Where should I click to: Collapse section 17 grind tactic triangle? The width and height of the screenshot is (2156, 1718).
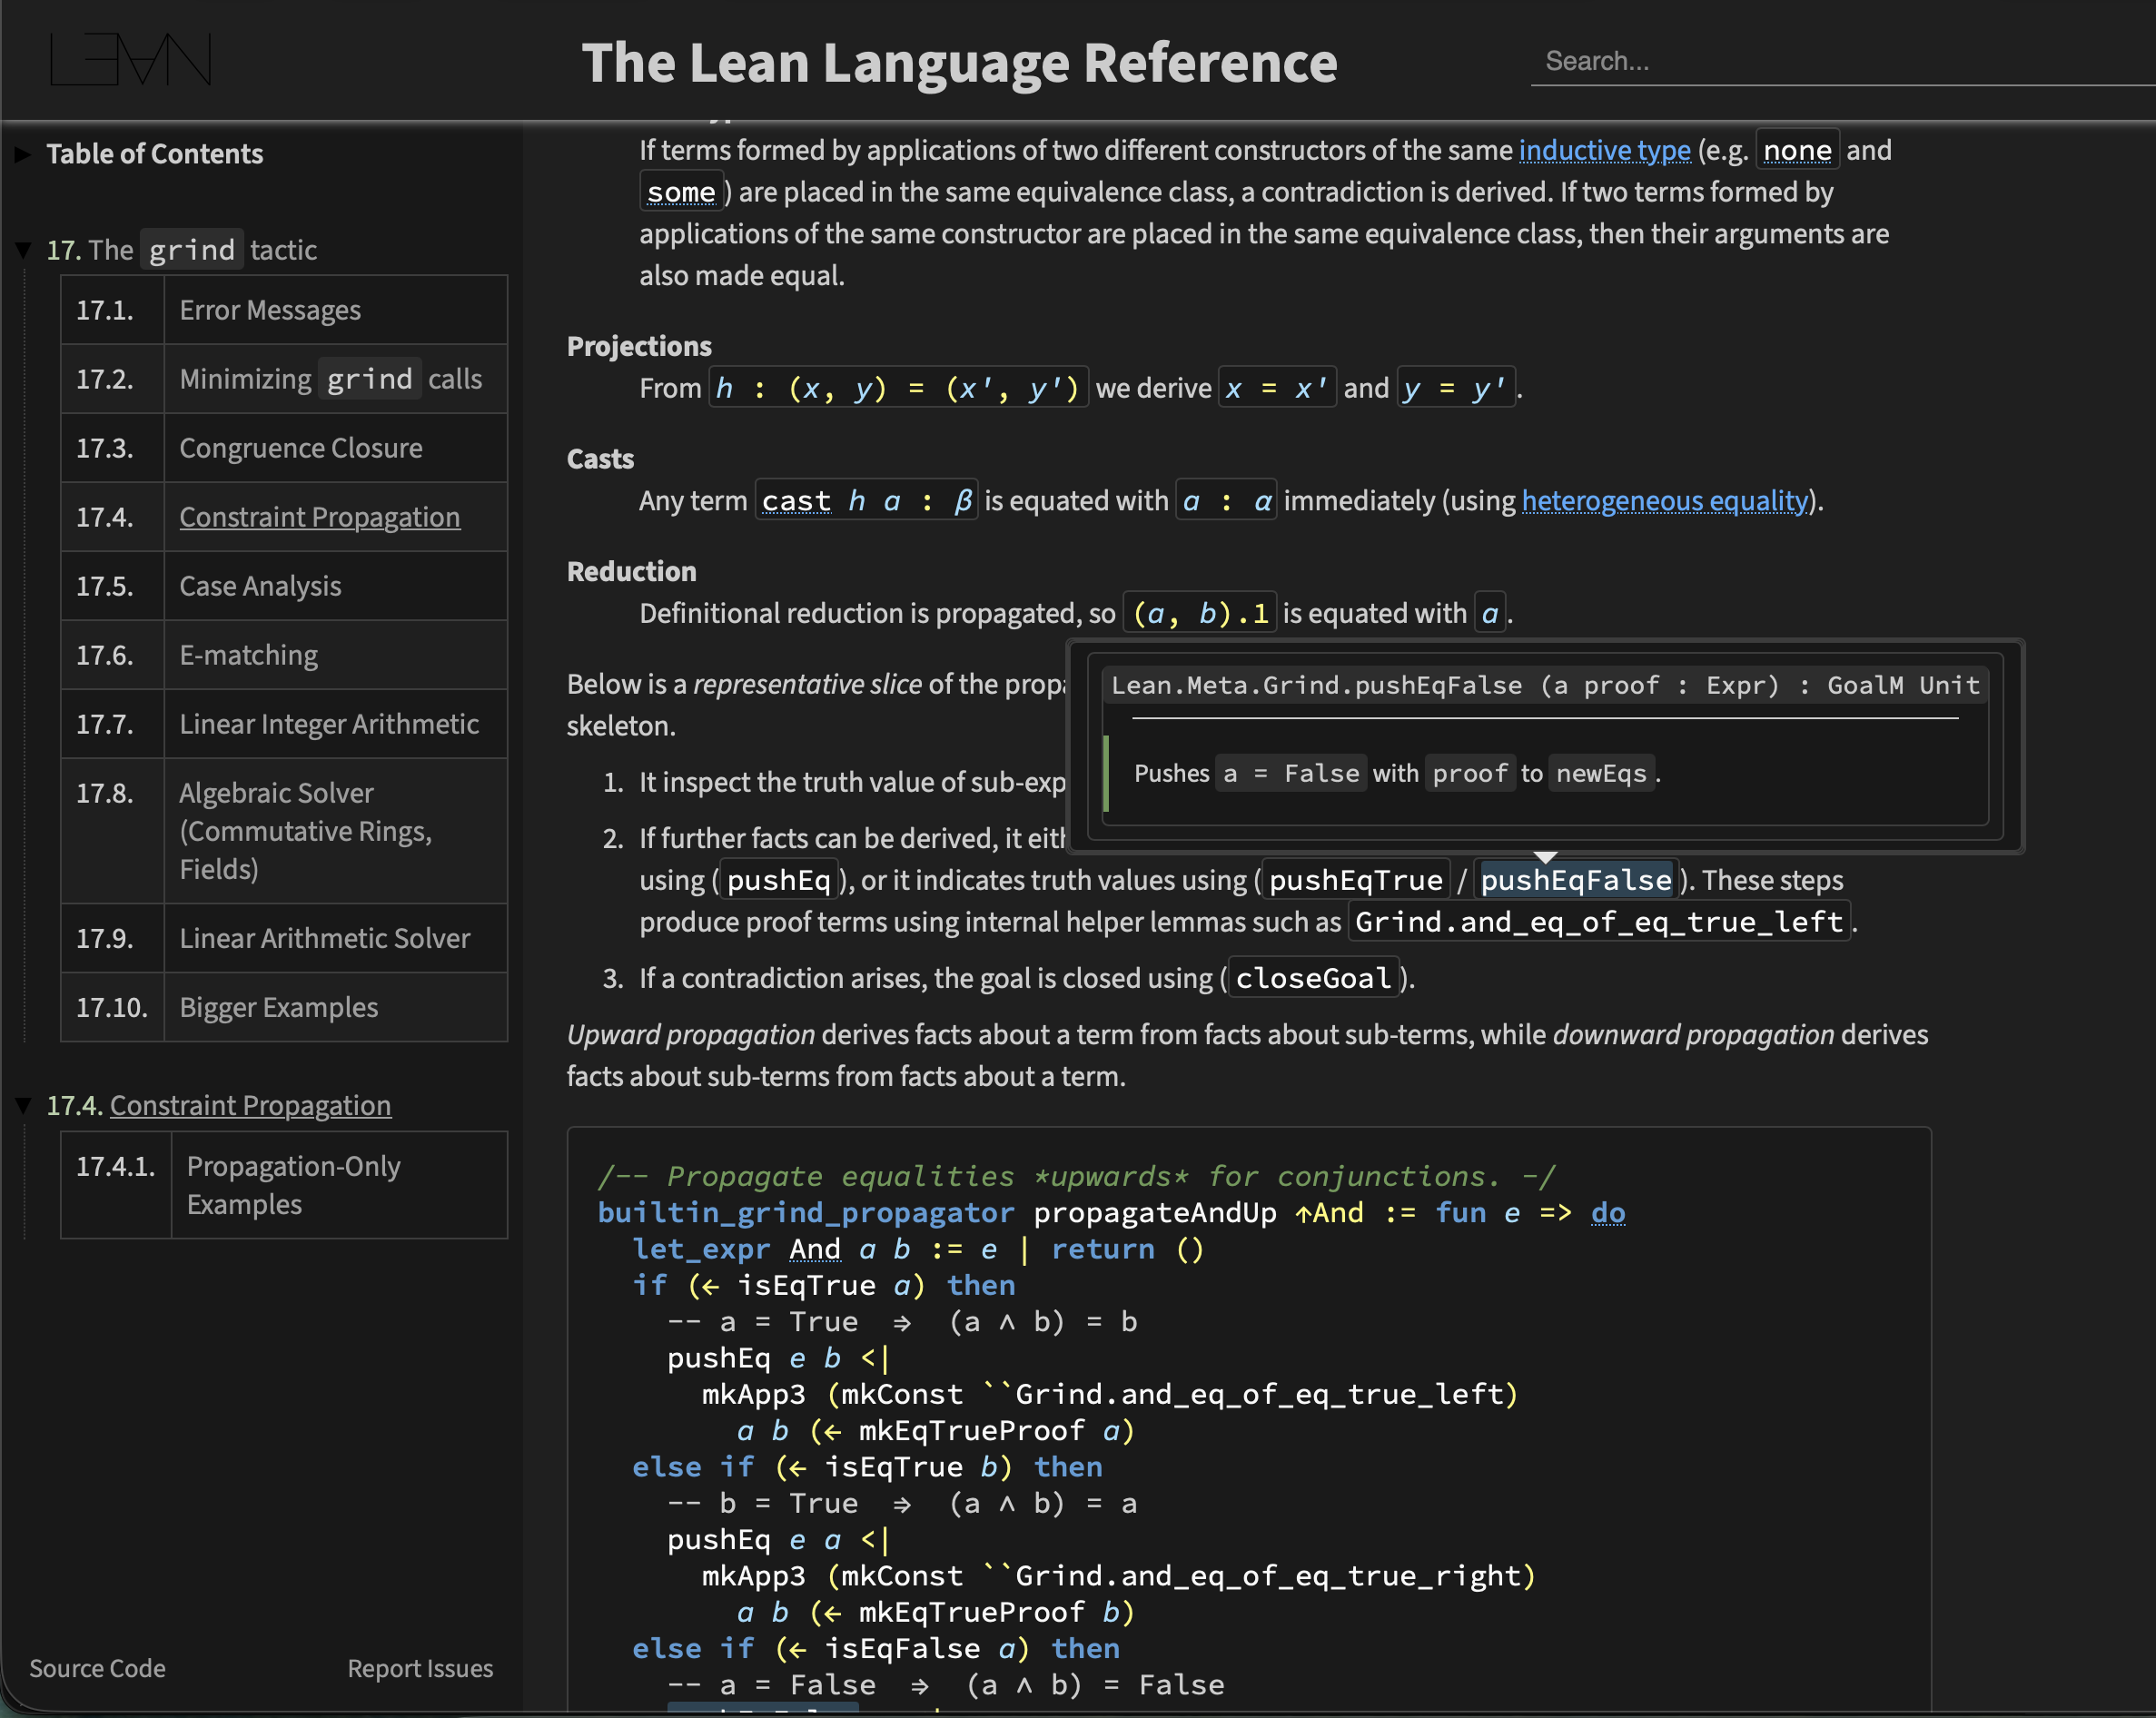tap(22, 250)
